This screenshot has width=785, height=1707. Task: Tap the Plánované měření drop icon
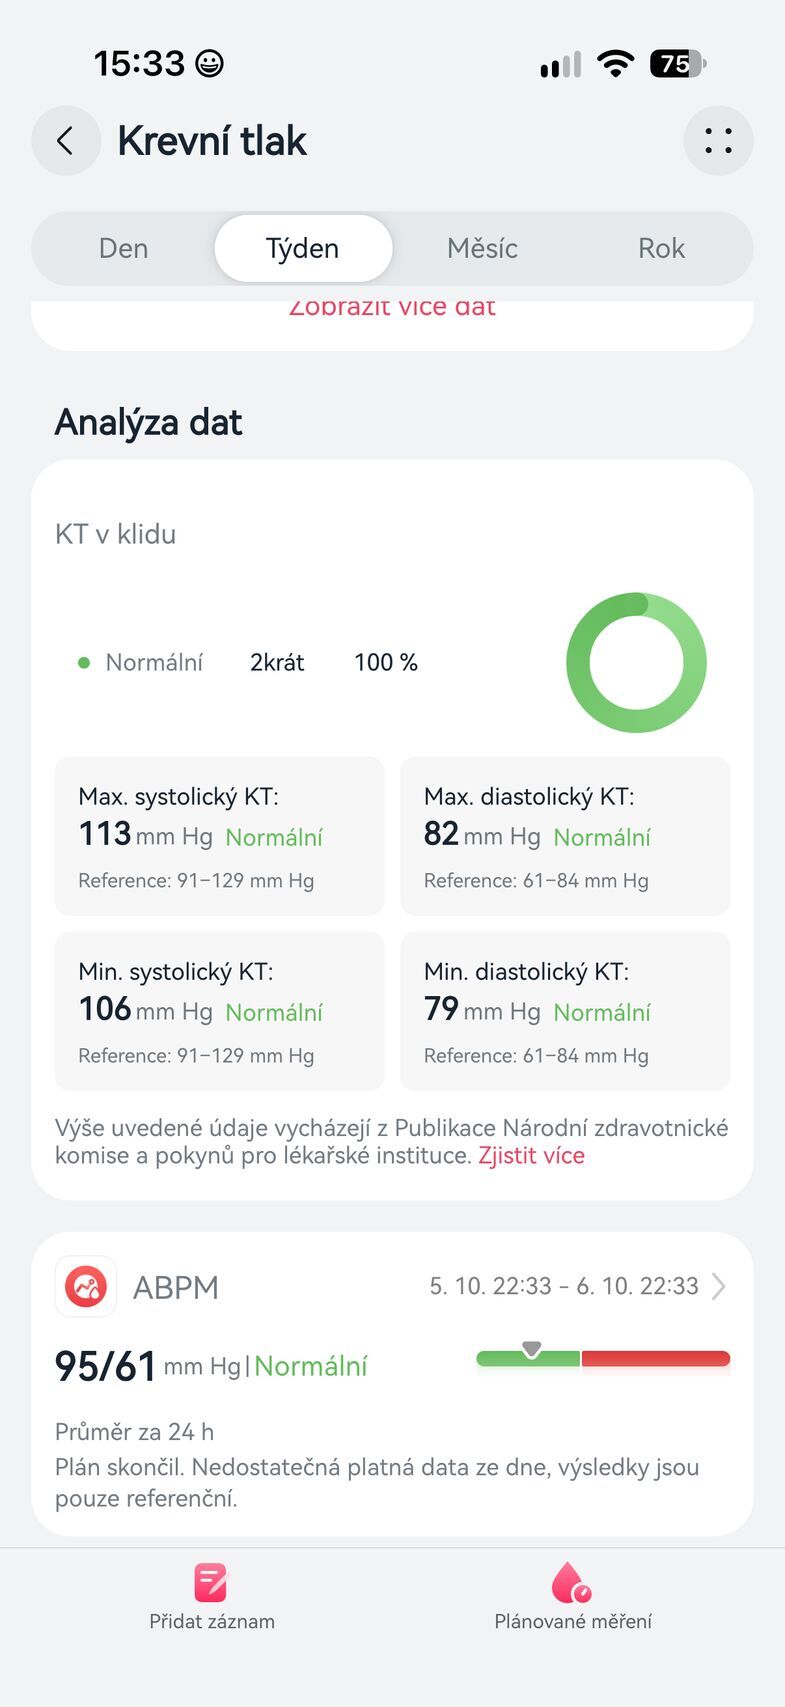[x=572, y=1583]
